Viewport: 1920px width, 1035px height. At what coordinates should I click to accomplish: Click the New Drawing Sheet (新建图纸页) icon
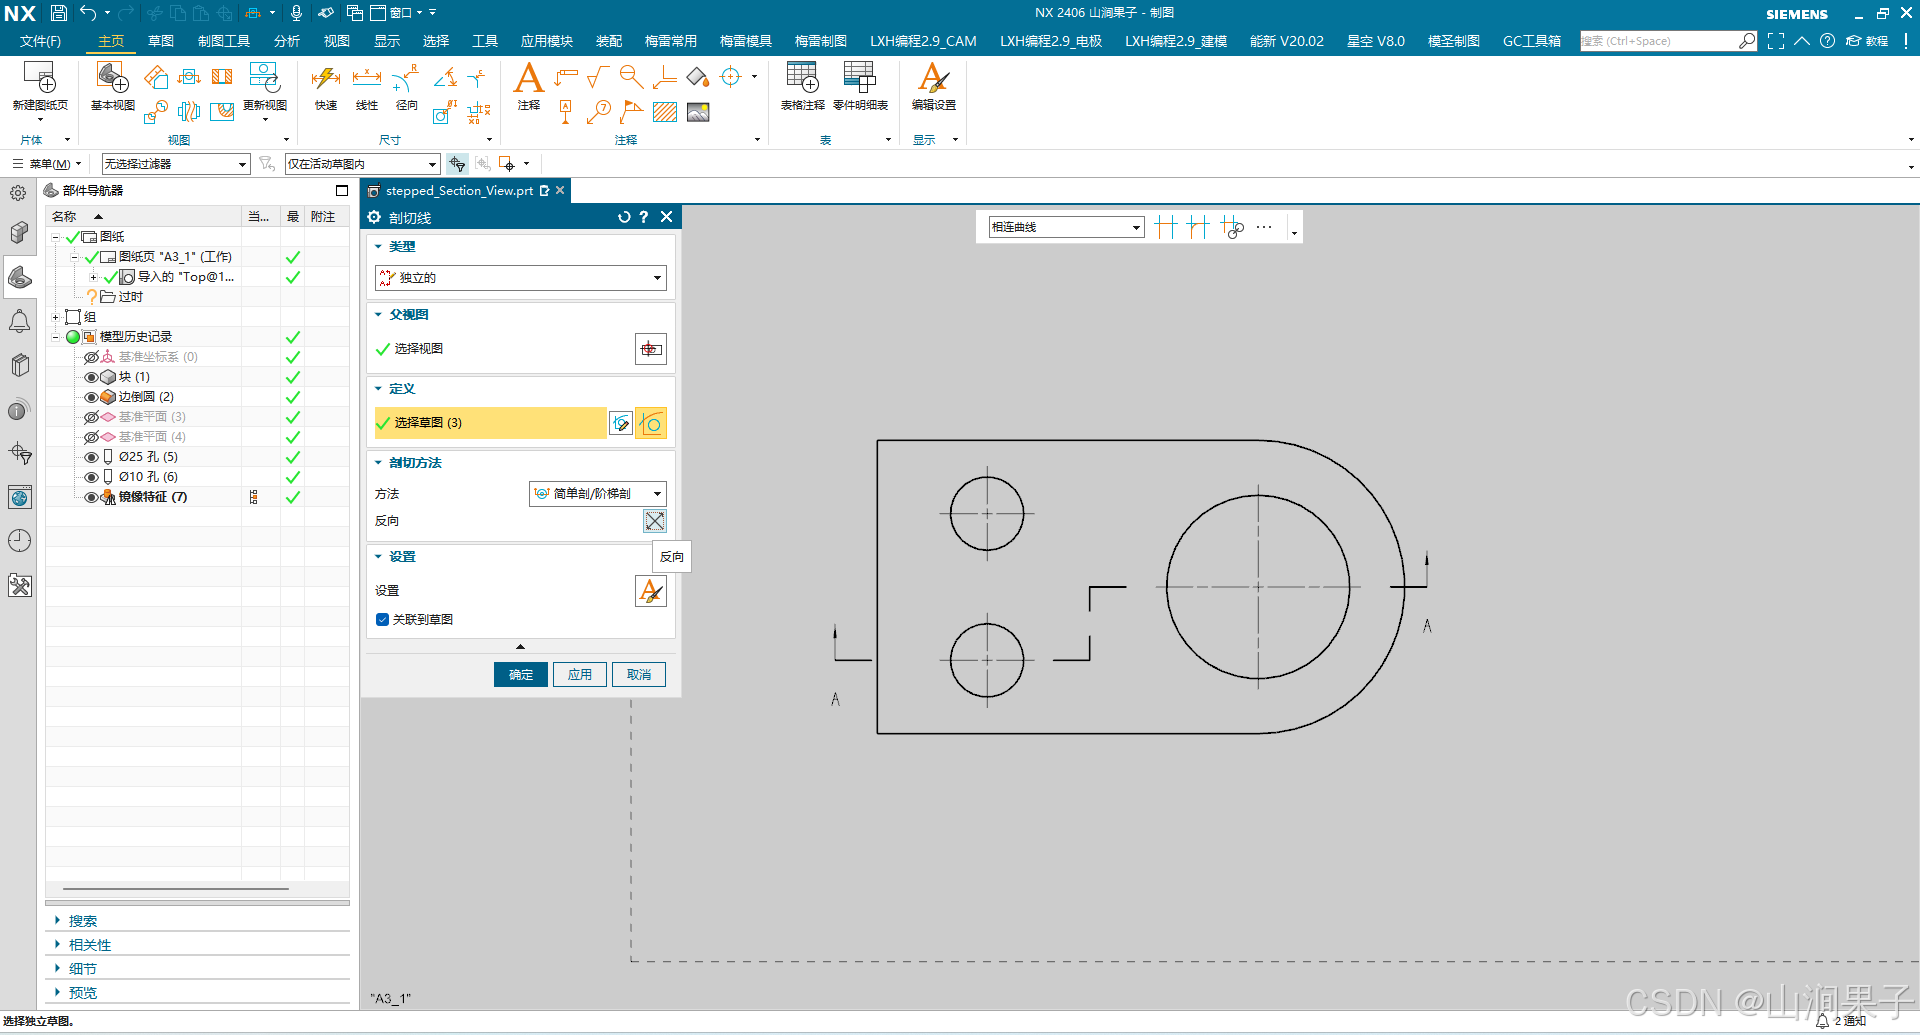40,78
